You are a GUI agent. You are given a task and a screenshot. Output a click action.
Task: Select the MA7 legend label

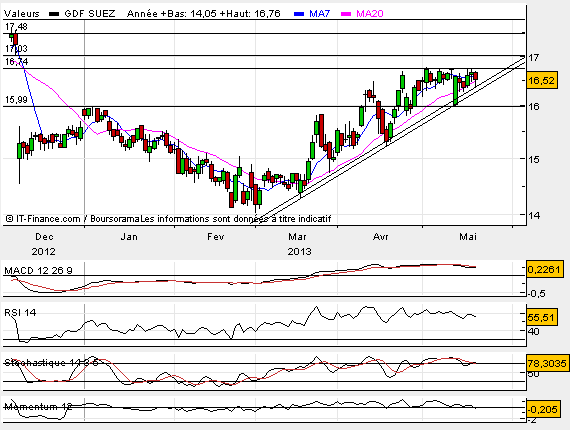click(320, 14)
